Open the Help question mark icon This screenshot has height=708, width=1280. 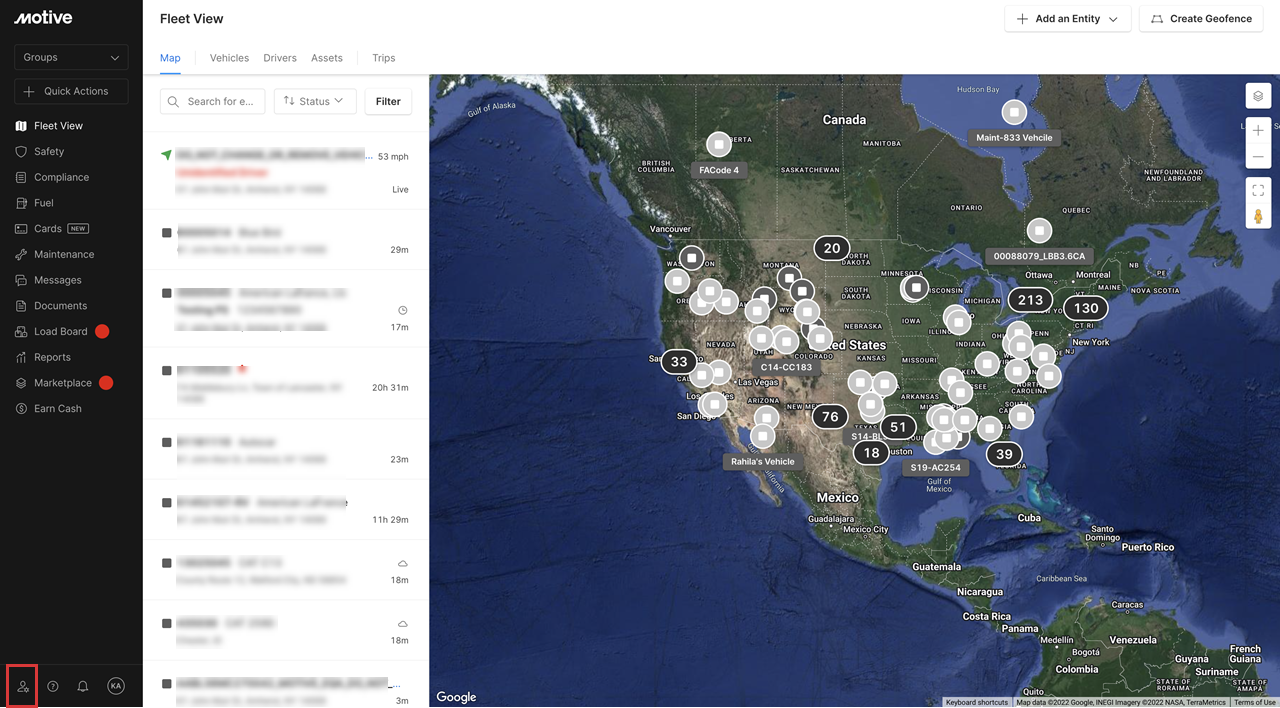pos(53,686)
